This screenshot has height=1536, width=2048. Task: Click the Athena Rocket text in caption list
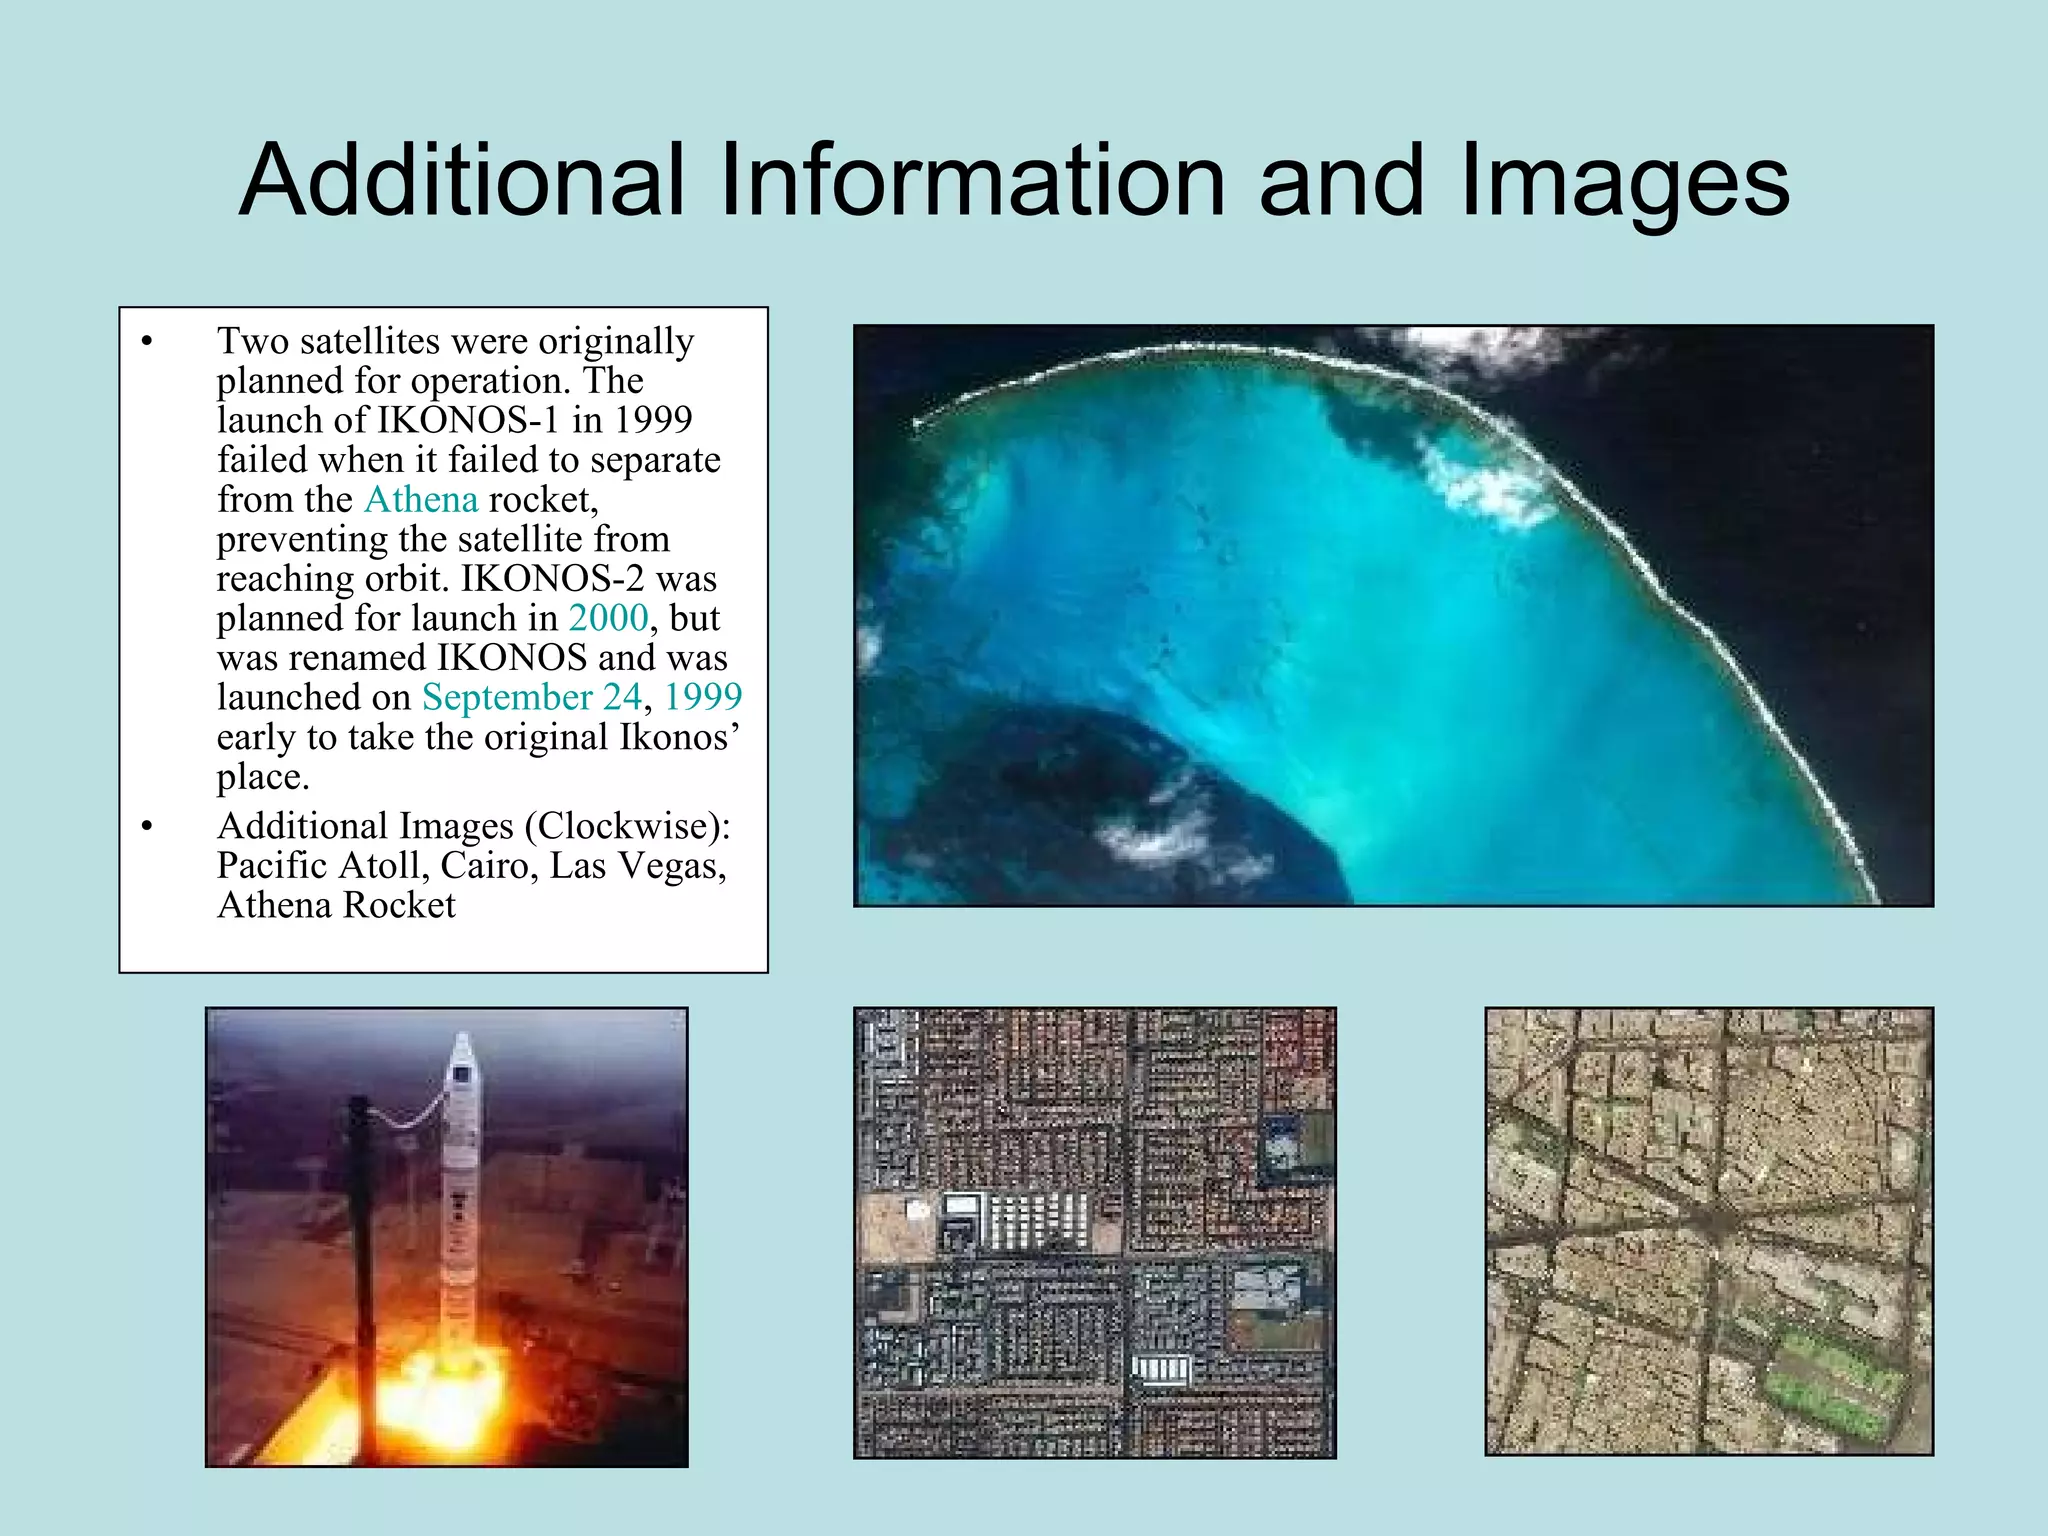pyautogui.click(x=336, y=906)
